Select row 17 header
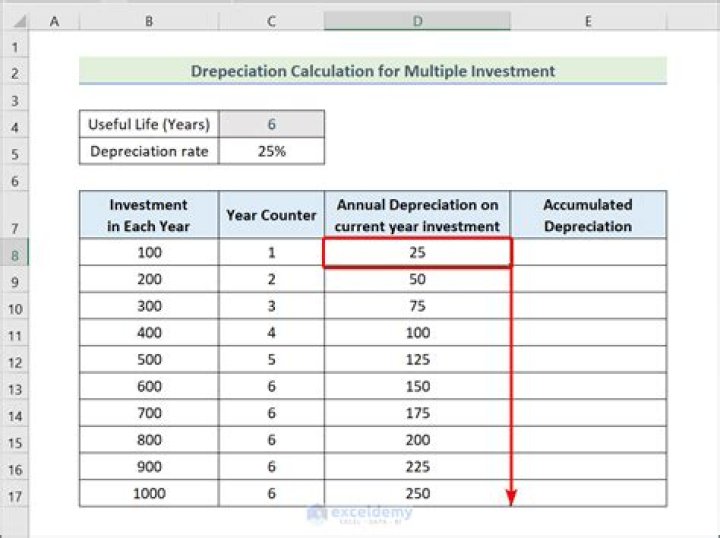 coord(15,495)
